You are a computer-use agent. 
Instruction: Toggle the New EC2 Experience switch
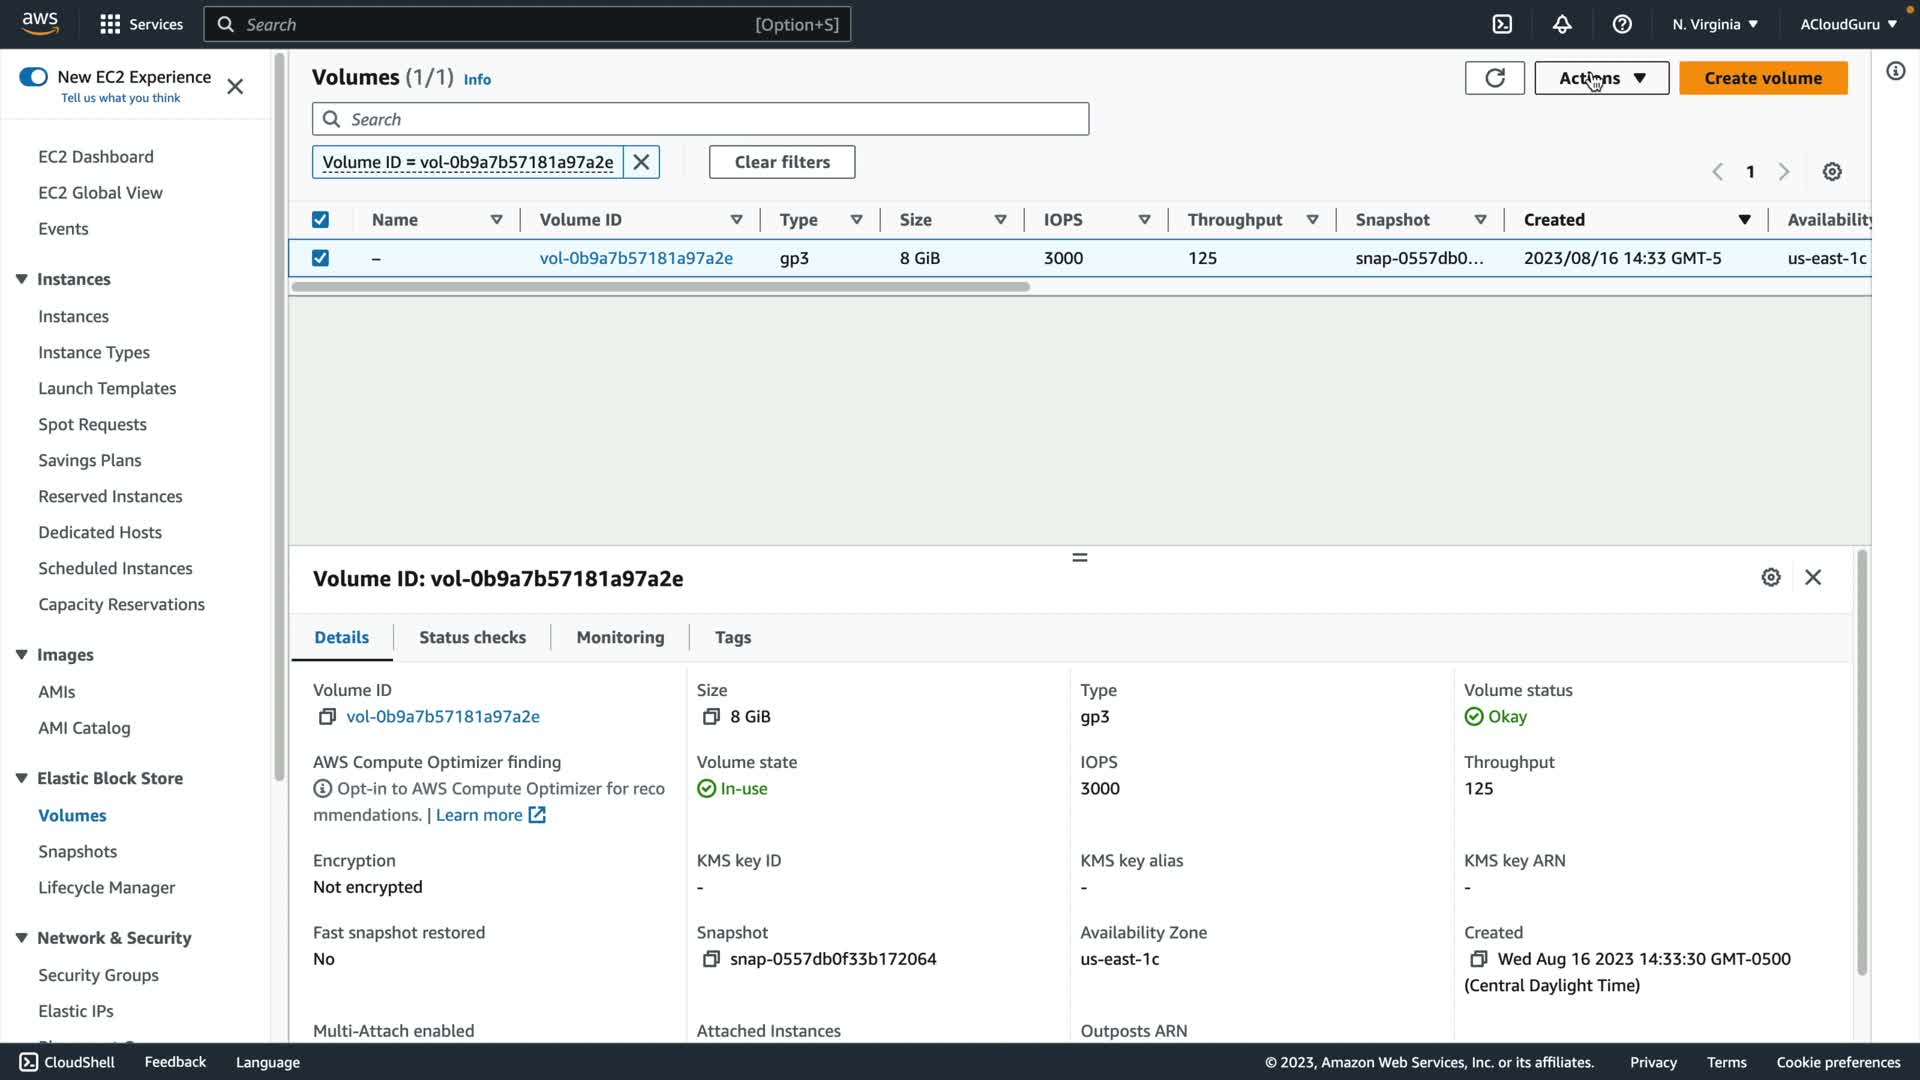click(33, 77)
